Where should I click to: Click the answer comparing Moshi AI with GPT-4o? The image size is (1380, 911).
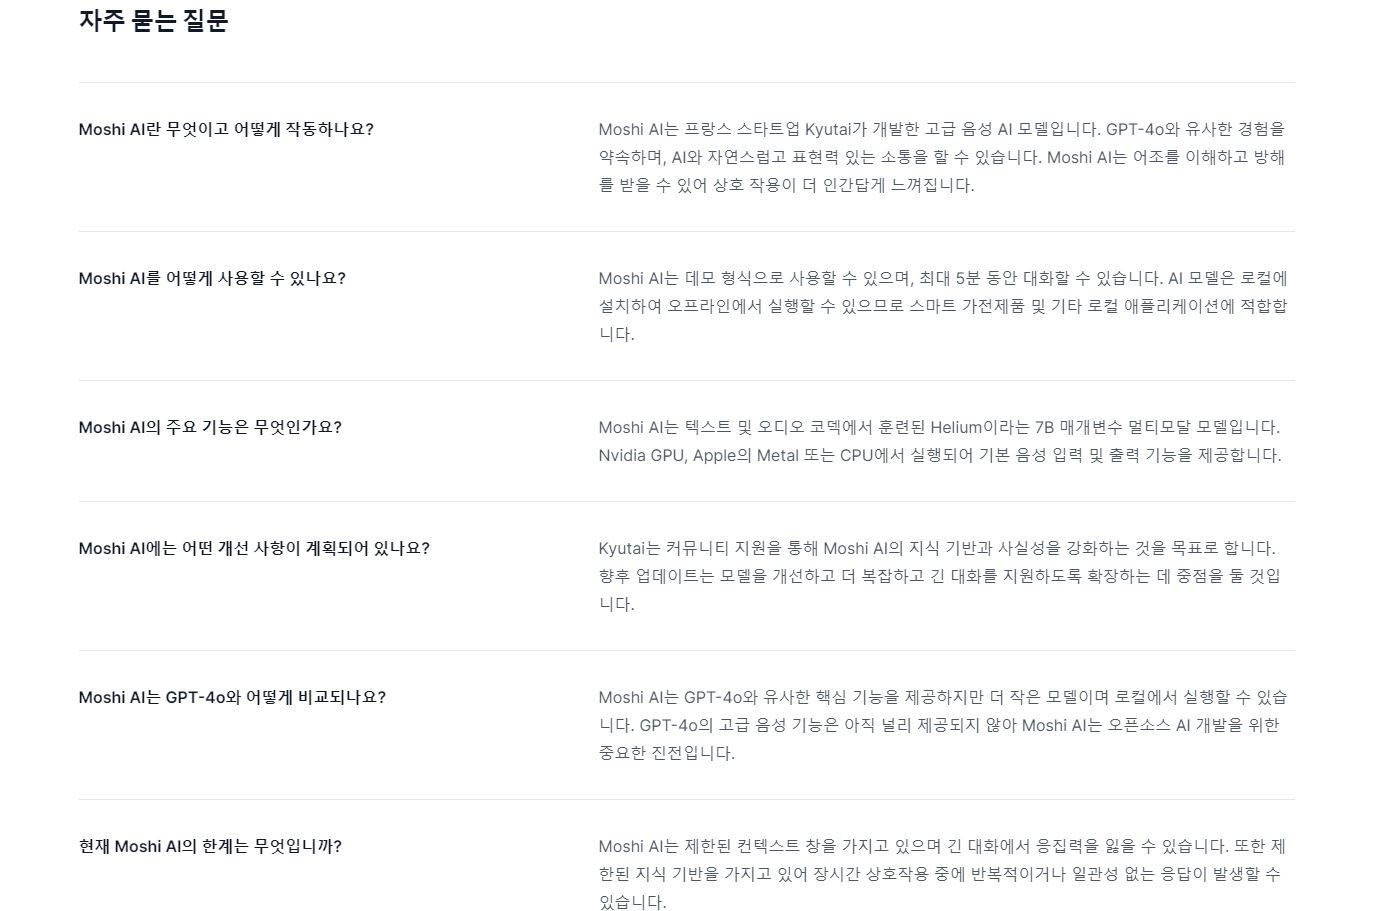(x=942, y=725)
